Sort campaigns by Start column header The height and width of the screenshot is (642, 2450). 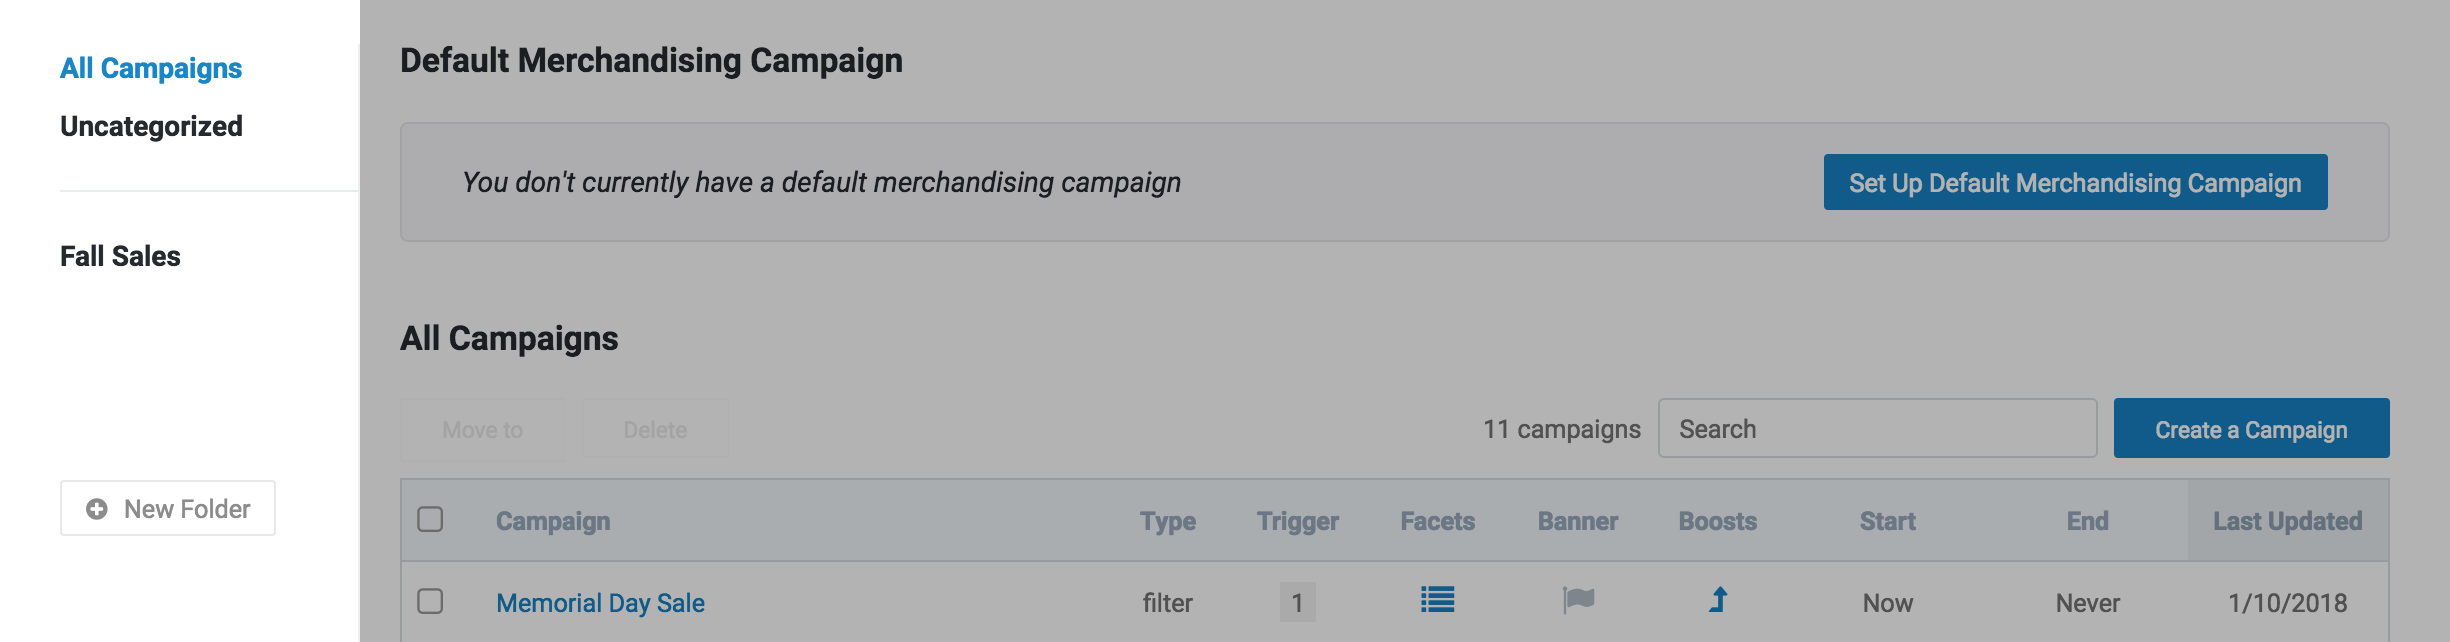1887,521
